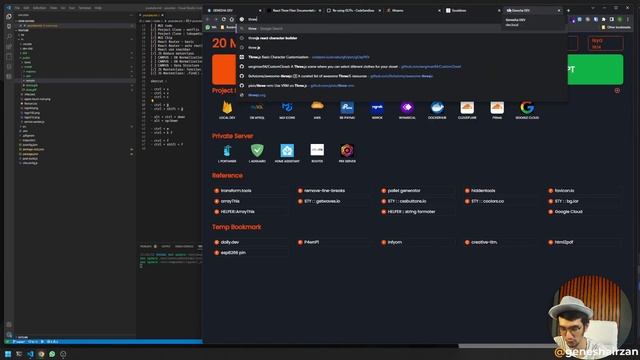Open VS Code Search in activity bar

pos(9,36)
